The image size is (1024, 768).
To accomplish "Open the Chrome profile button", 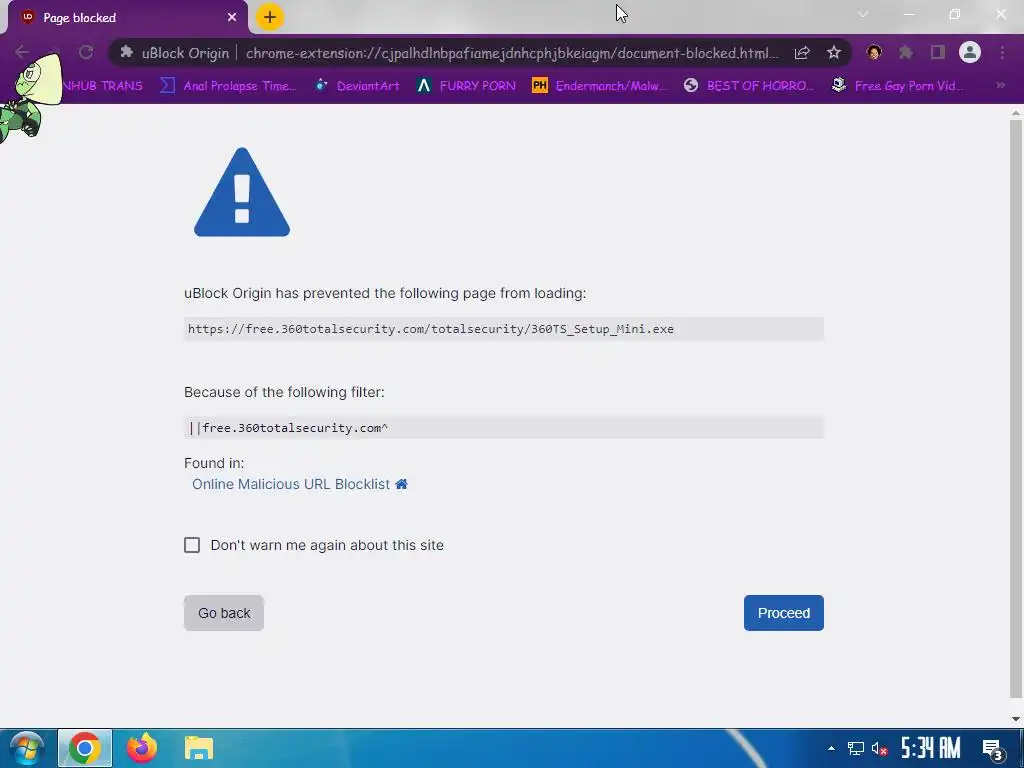I will (970, 52).
